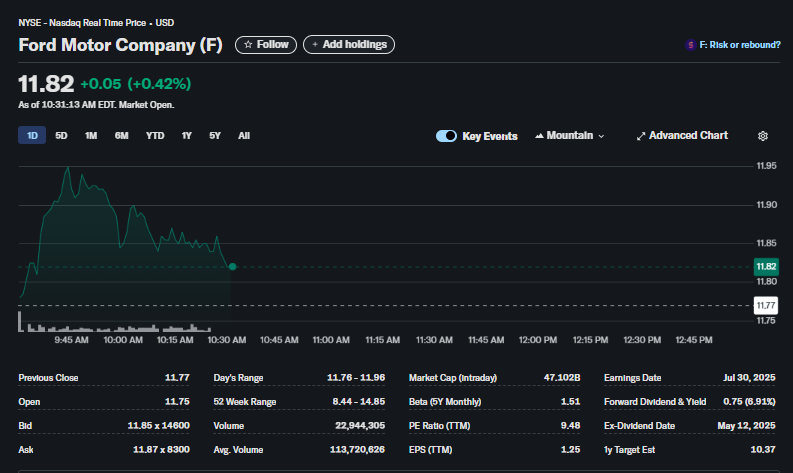Click the 'Market Cap (intraday)' label
Screen dimensions: 793x473
click(x=453, y=377)
